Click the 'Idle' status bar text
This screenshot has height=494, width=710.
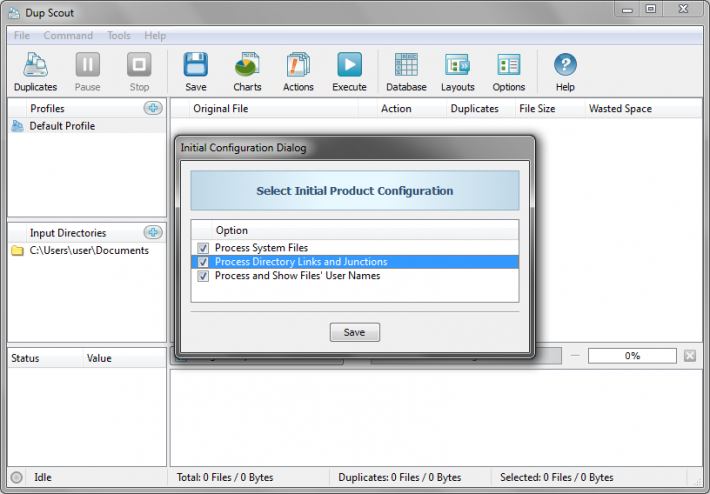pos(43,477)
